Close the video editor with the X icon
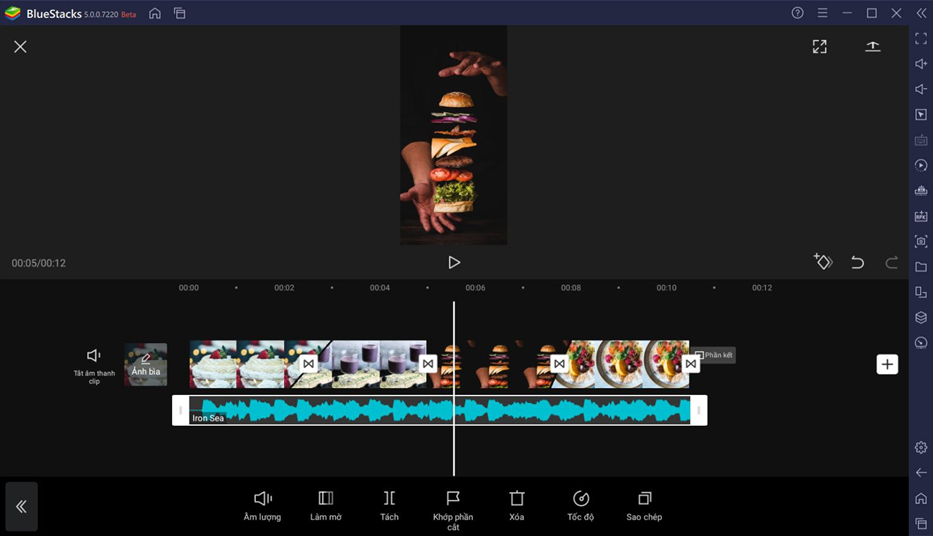Image resolution: width=933 pixels, height=536 pixels. [x=20, y=46]
